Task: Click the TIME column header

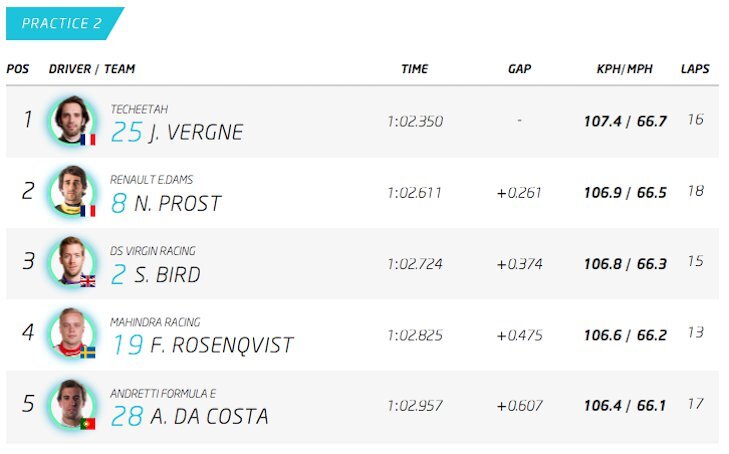Action: click(415, 69)
